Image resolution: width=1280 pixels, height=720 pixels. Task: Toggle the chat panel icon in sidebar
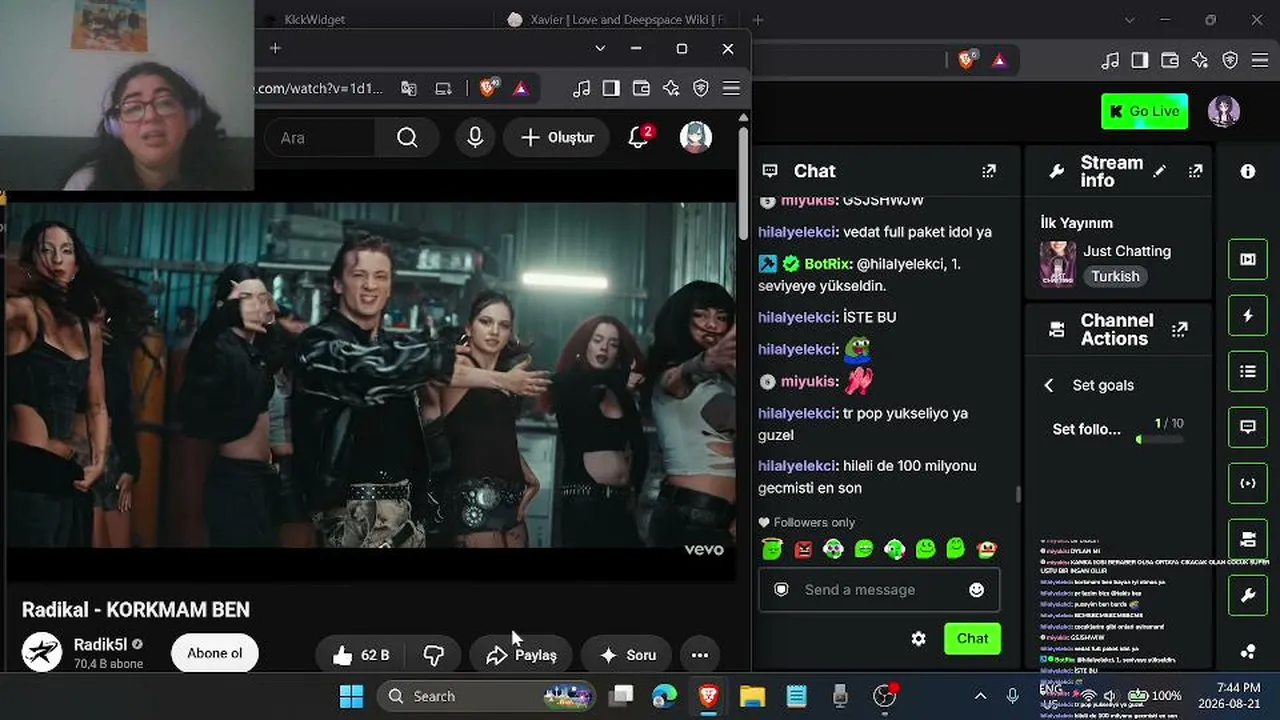tap(1248, 427)
